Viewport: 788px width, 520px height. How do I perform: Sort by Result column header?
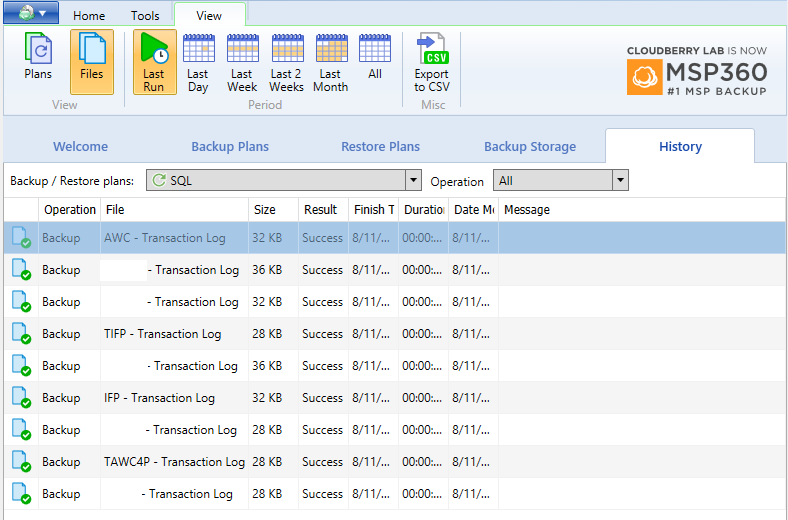[324, 210]
